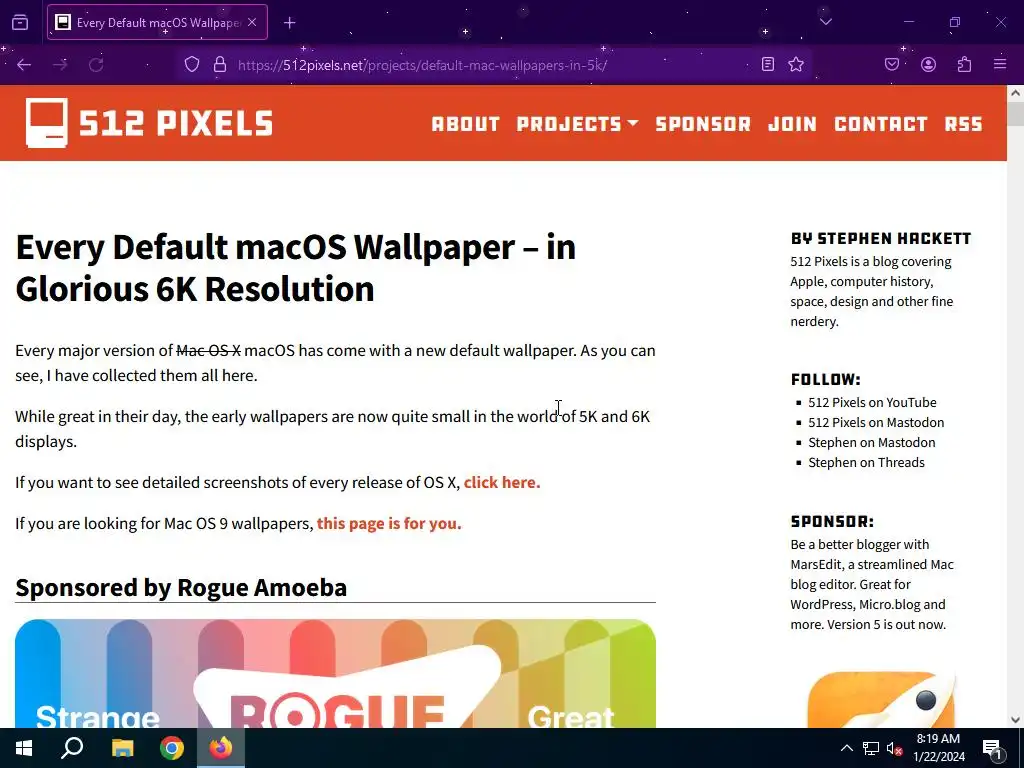
Task: Open tracking protection shield icon
Action: click(x=191, y=65)
